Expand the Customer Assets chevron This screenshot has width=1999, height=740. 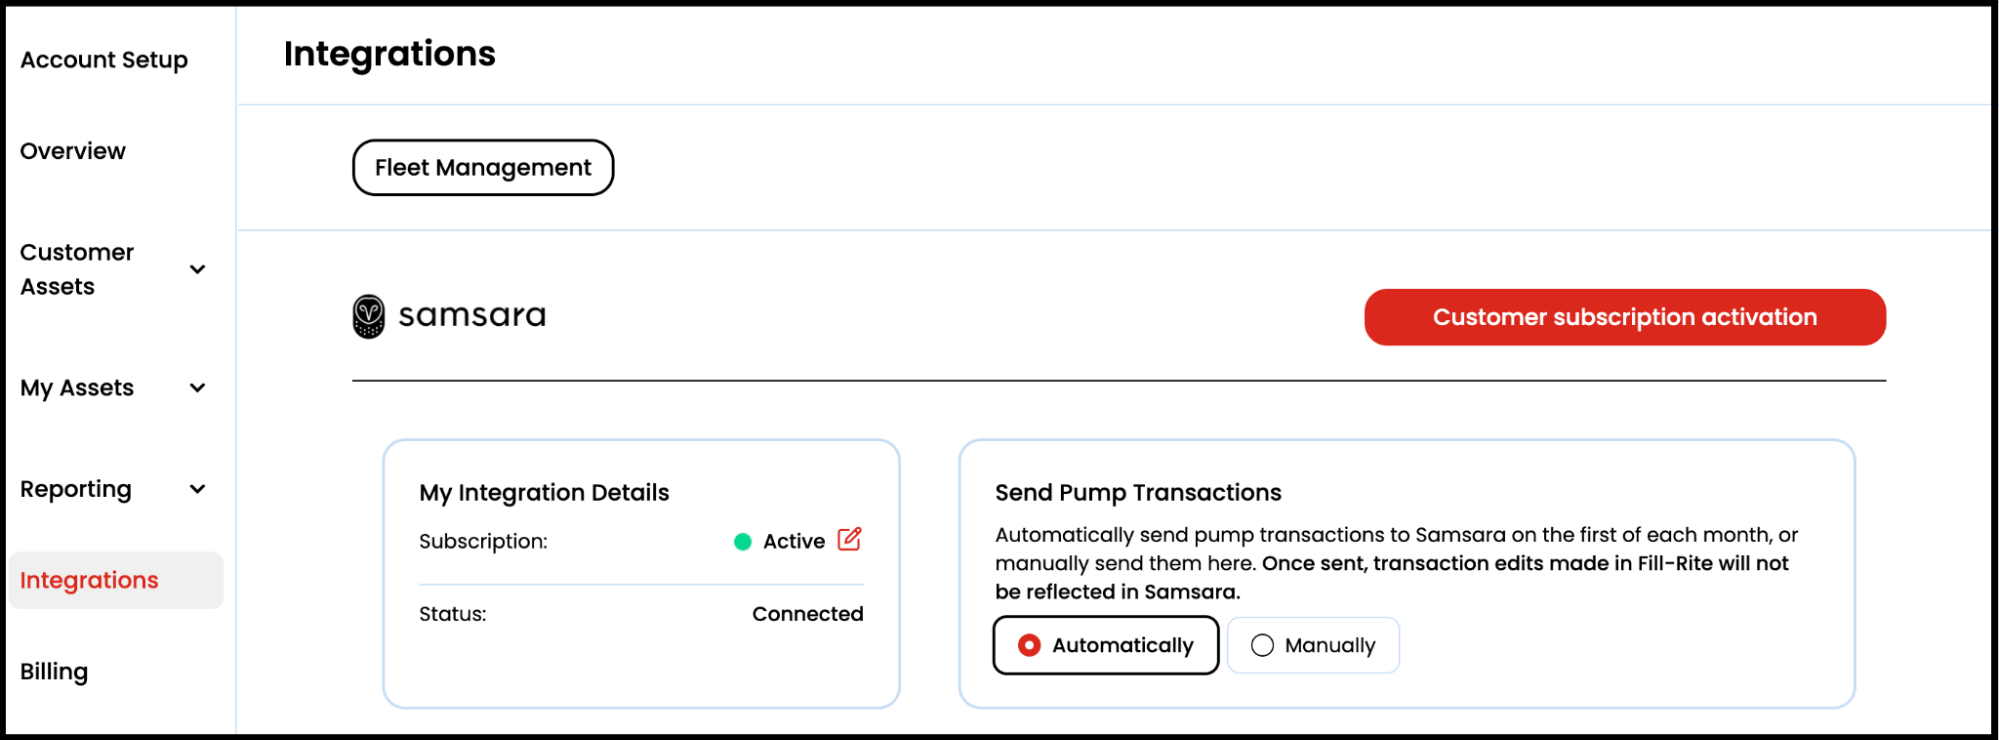click(198, 269)
